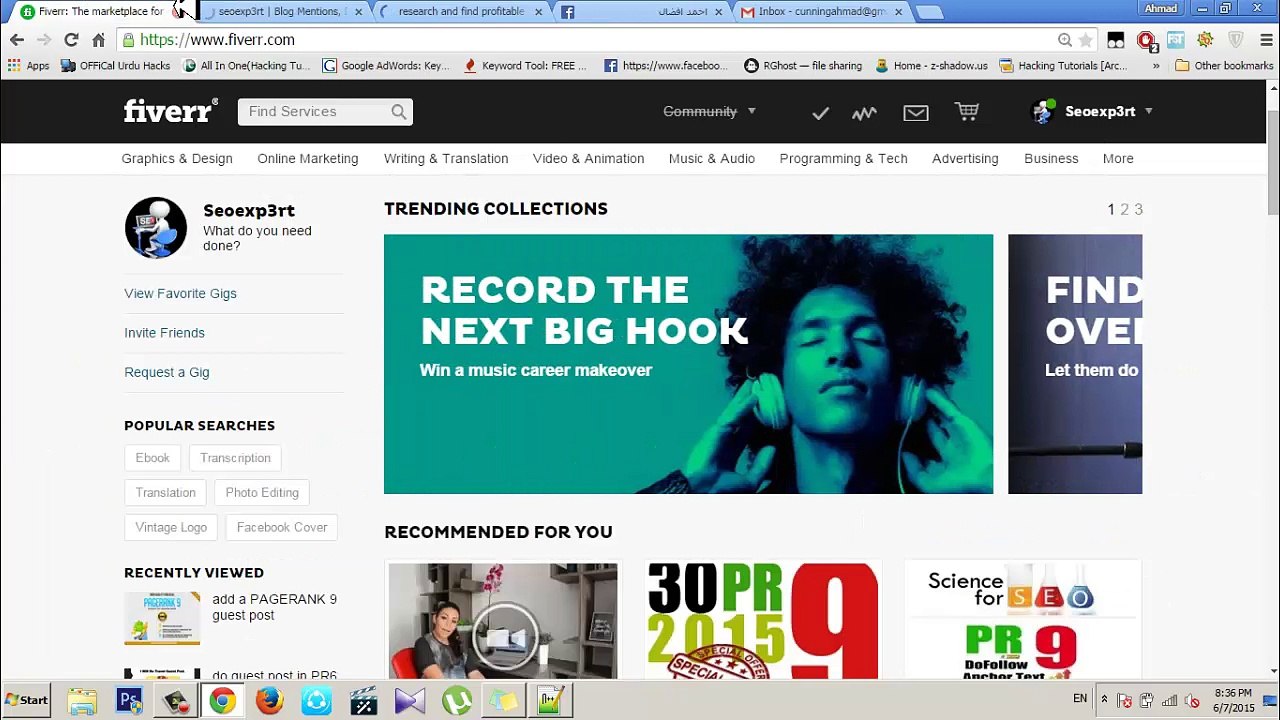Switch to the Gmail Inbox tab
The width and height of the screenshot is (1280, 720).
point(820,12)
